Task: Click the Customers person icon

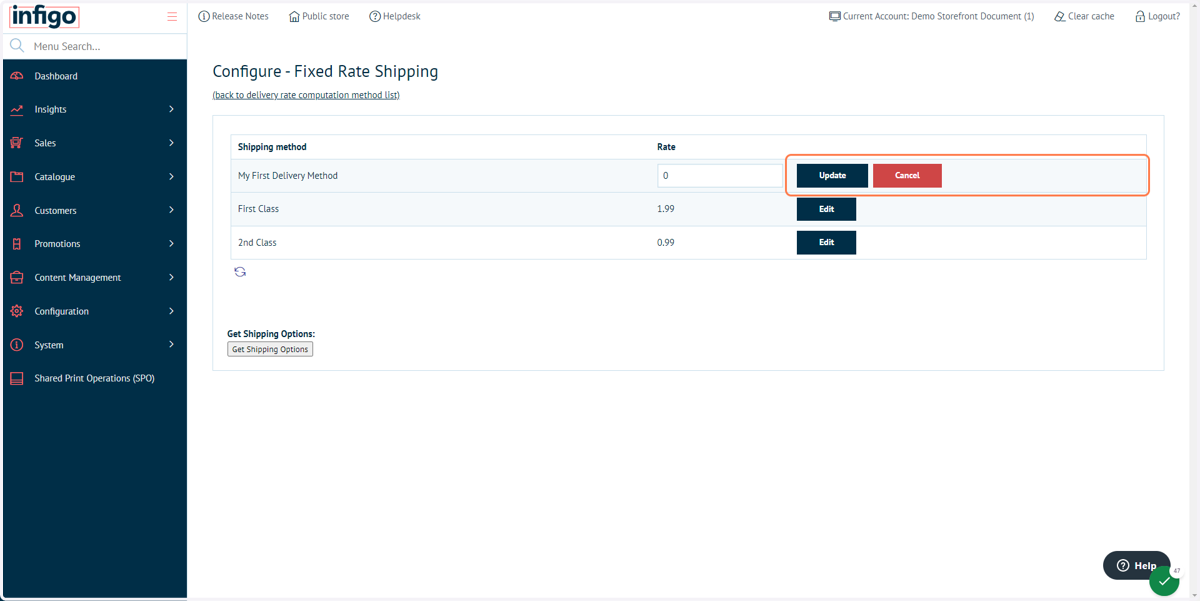Action: 17,211
